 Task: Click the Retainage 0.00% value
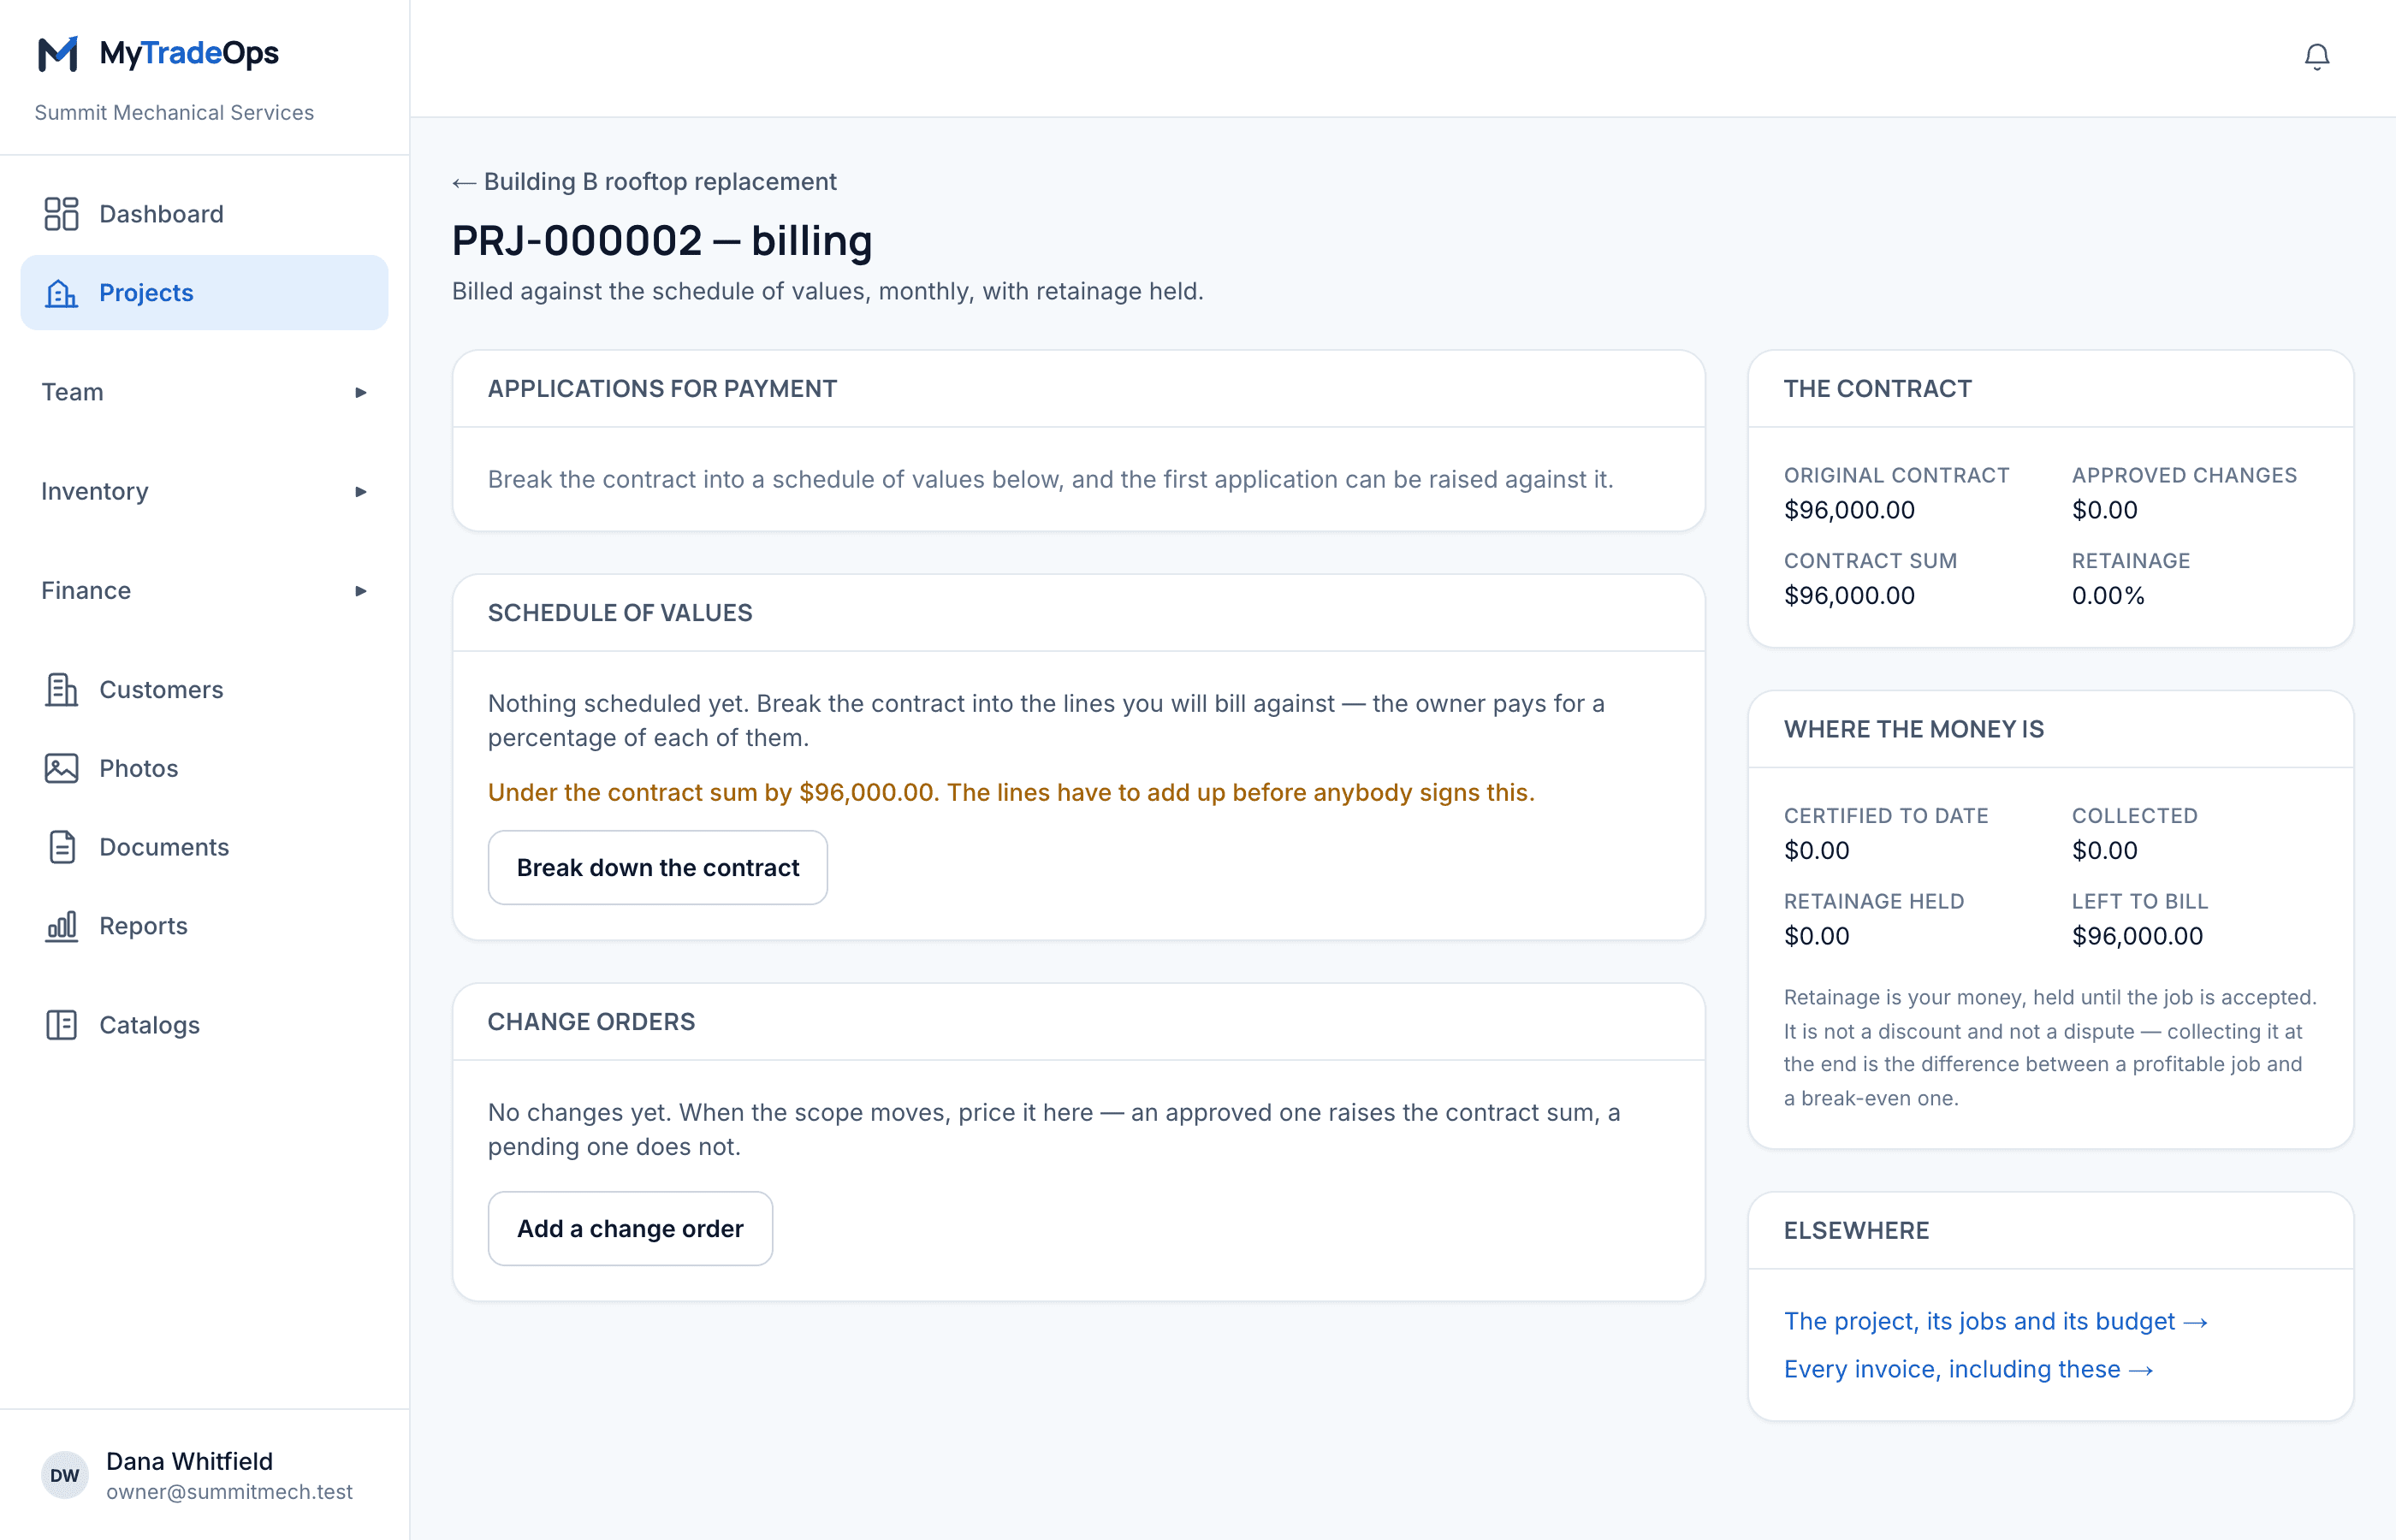tap(2108, 596)
